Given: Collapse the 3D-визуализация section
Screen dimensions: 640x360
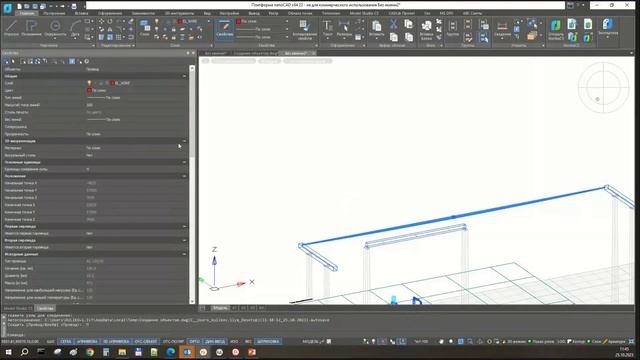Looking at the screenshot, I should click(x=184, y=141).
